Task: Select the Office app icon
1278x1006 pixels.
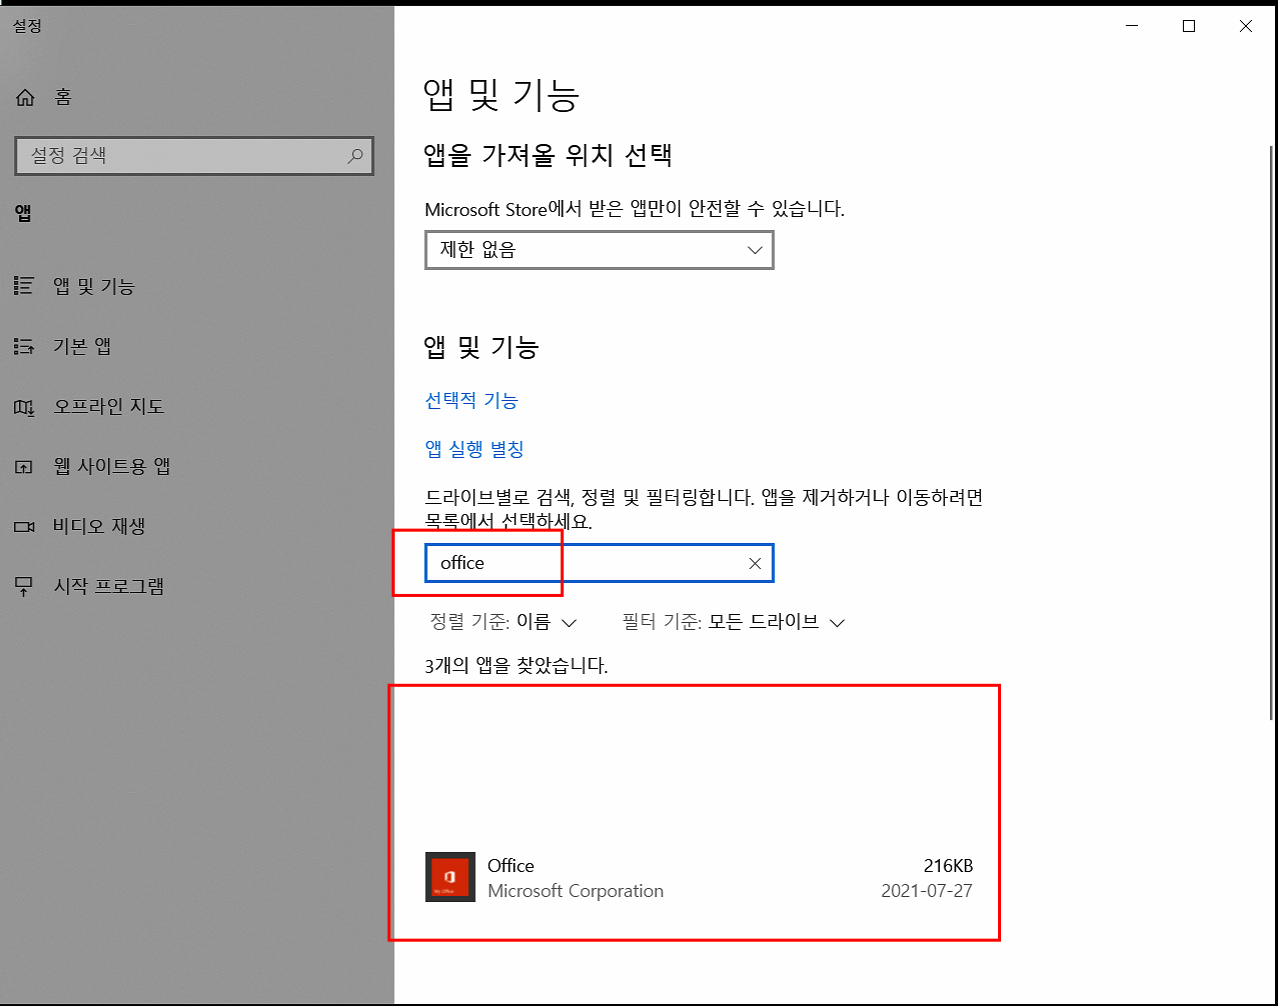Action: [x=450, y=877]
